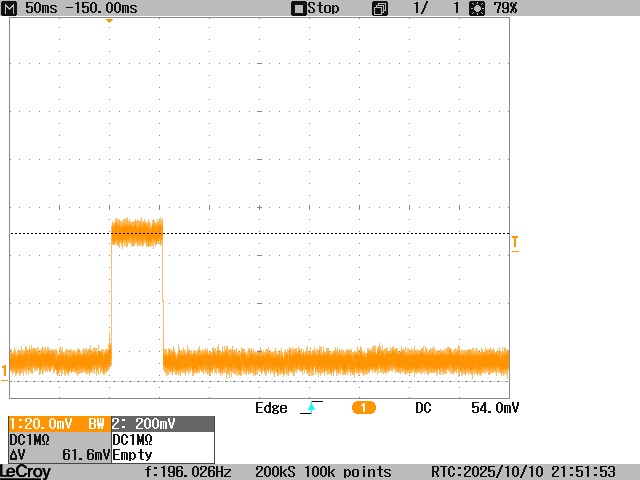The width and height of the screenshot is (640, 480).
Task: Click the orange trigger source 1 badge
Action: click(363, 408)
